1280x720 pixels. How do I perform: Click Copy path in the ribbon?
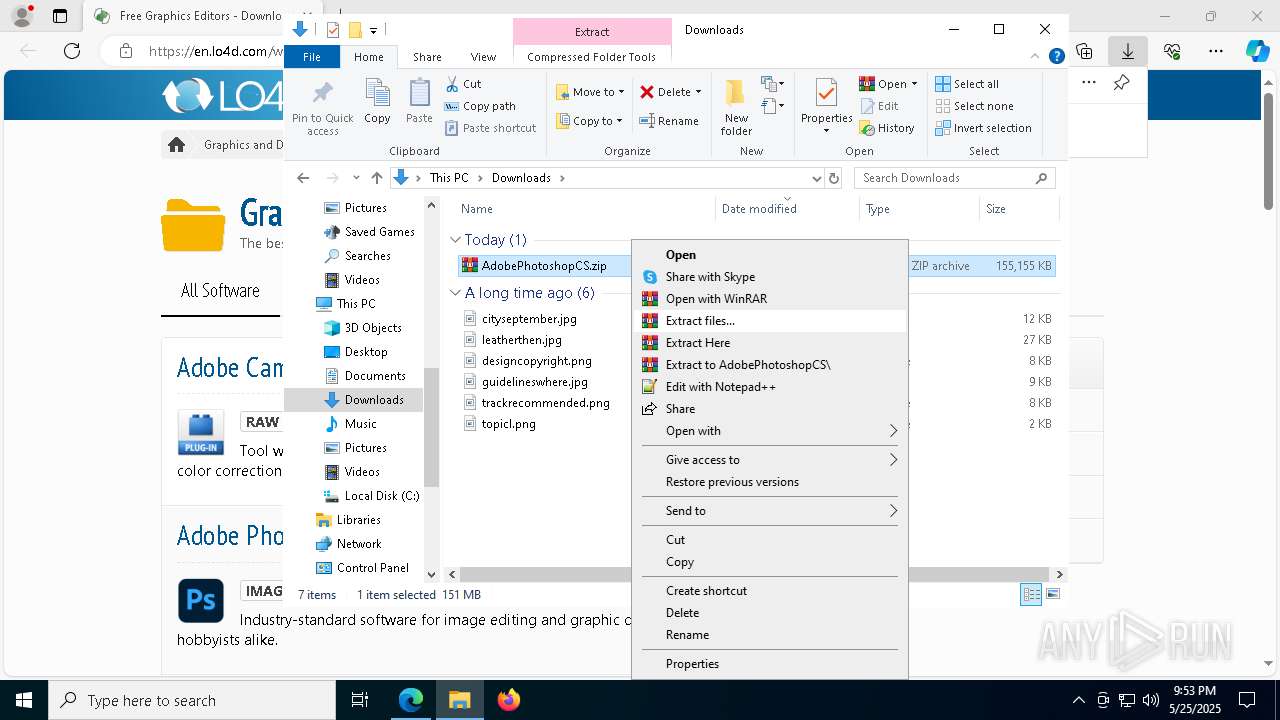click(480, 106)
